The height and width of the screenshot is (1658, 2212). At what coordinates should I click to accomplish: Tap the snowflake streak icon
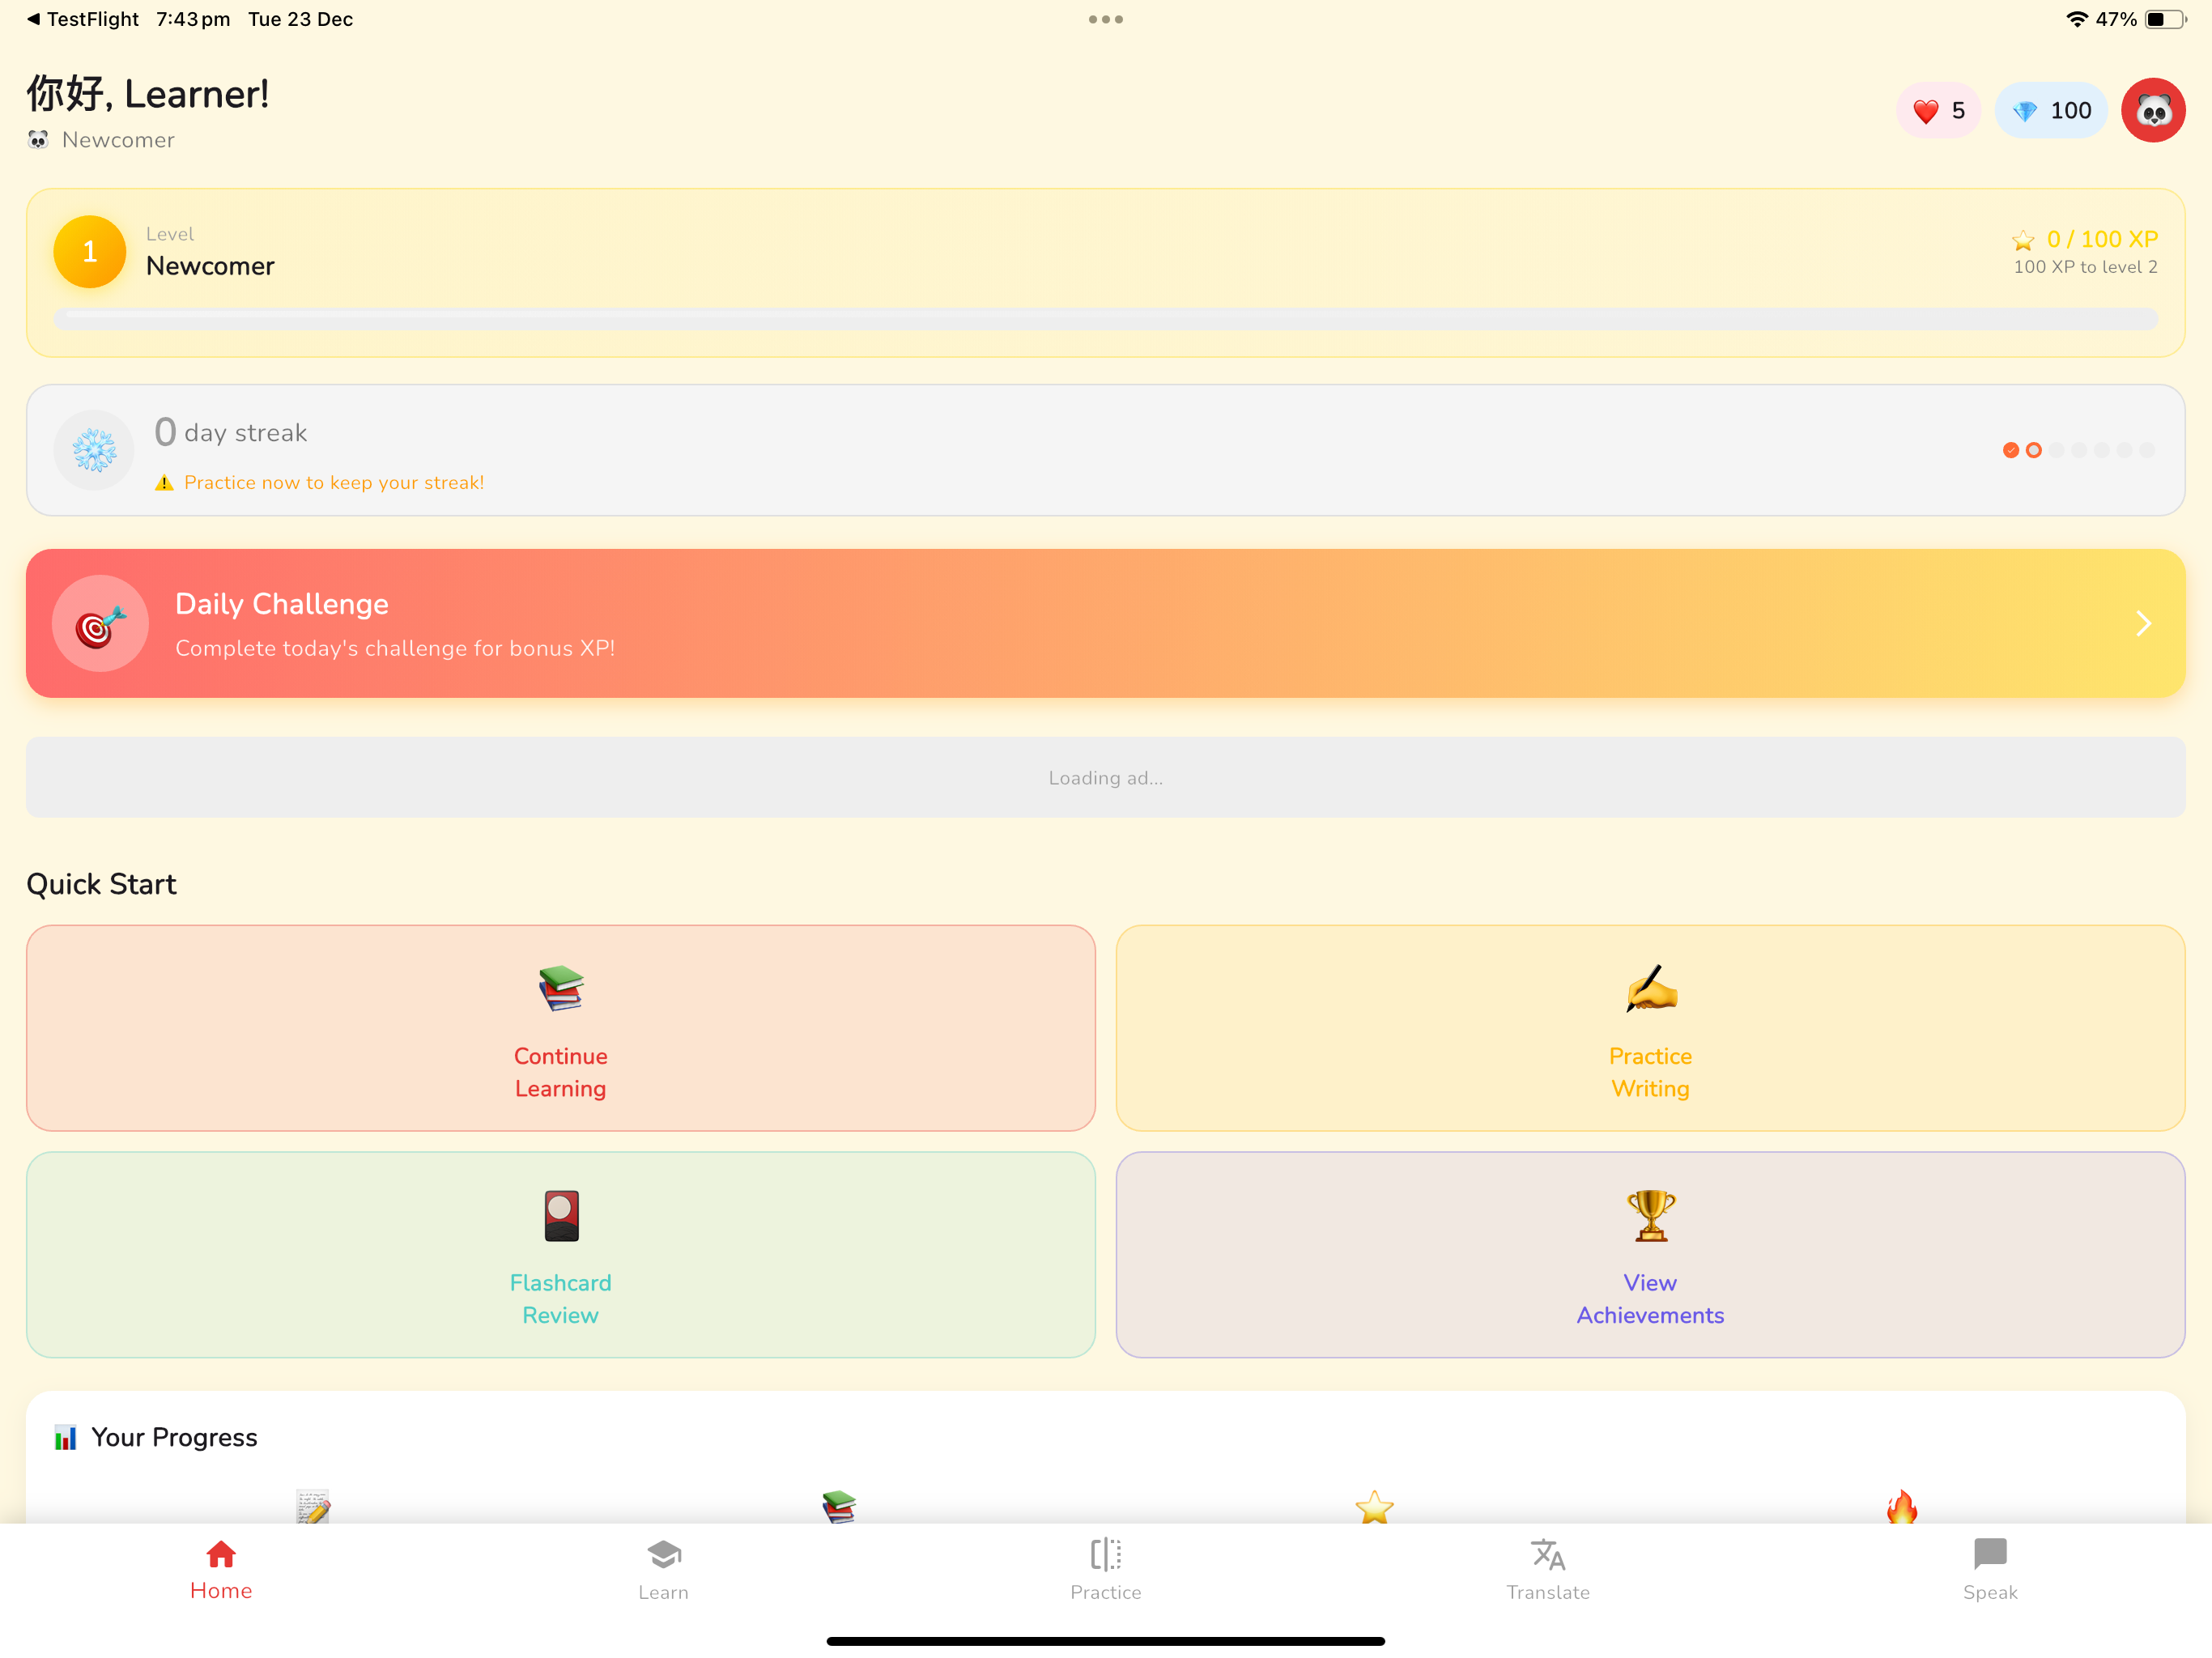[x=94, y=450]
